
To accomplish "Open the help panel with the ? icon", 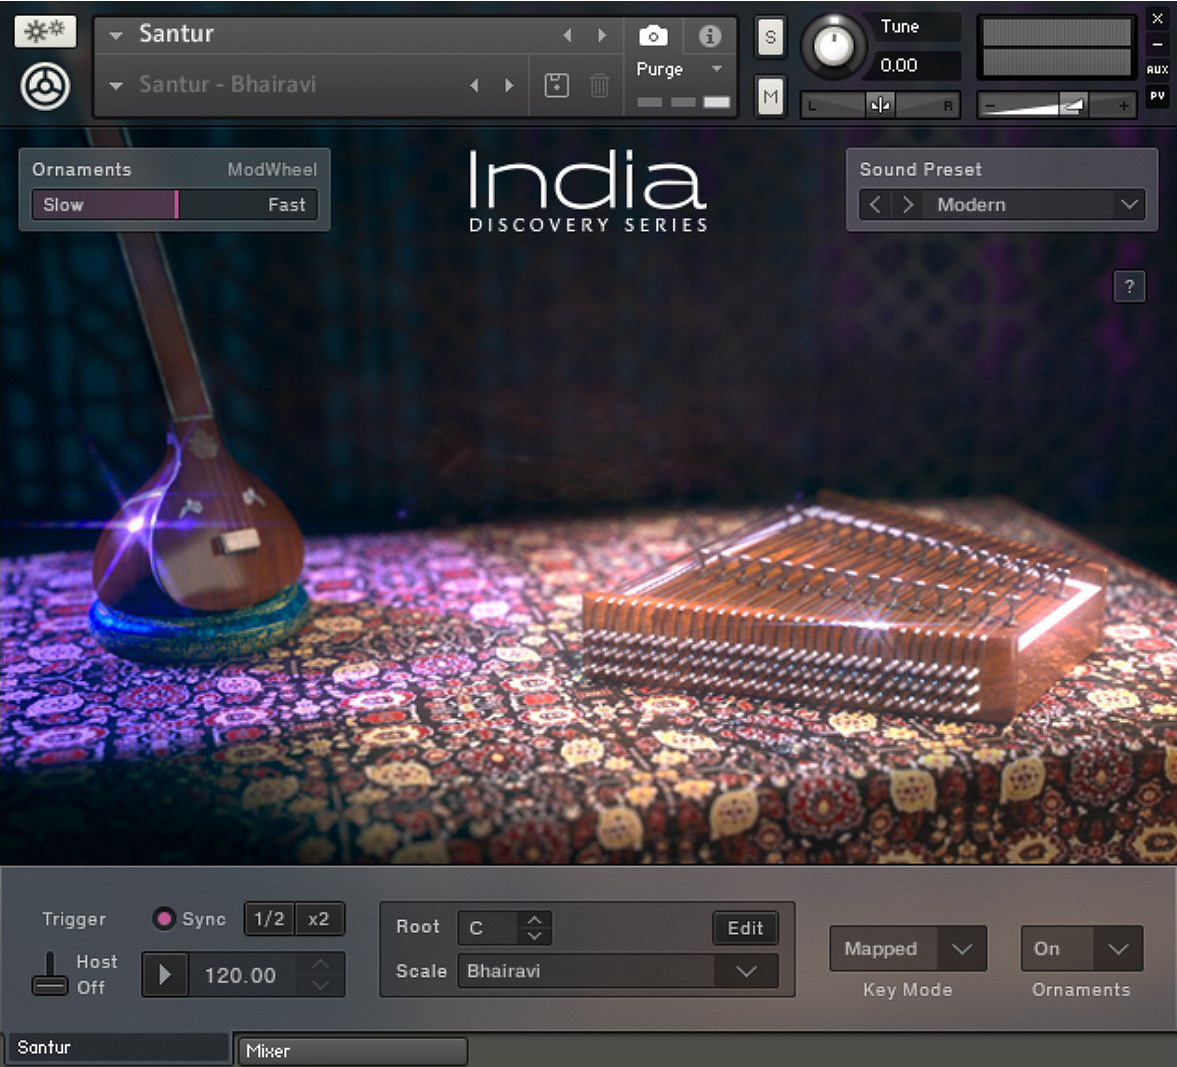I will tap(1129, 287).
